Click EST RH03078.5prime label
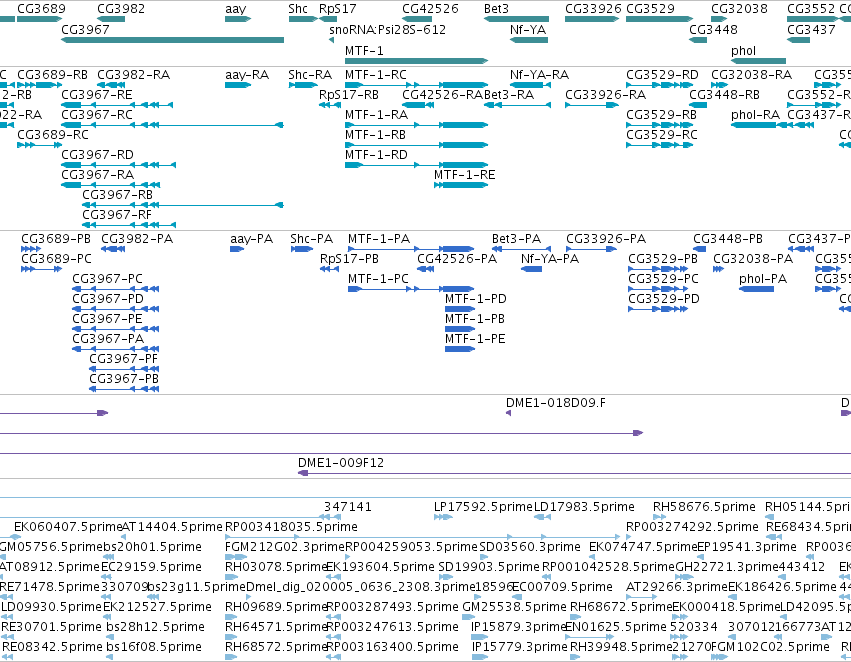The image size is (851, 662). point(276,567)
